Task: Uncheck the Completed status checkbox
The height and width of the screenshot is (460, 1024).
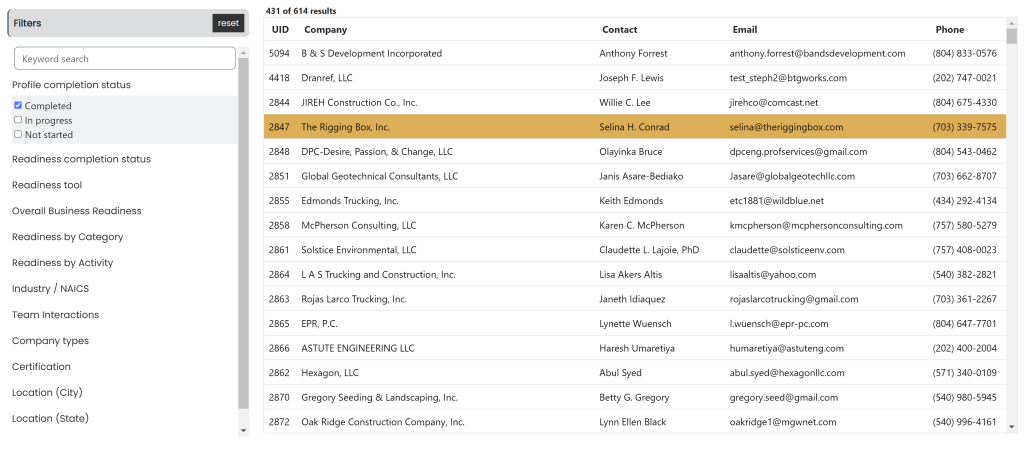Action: pos(18,106)
